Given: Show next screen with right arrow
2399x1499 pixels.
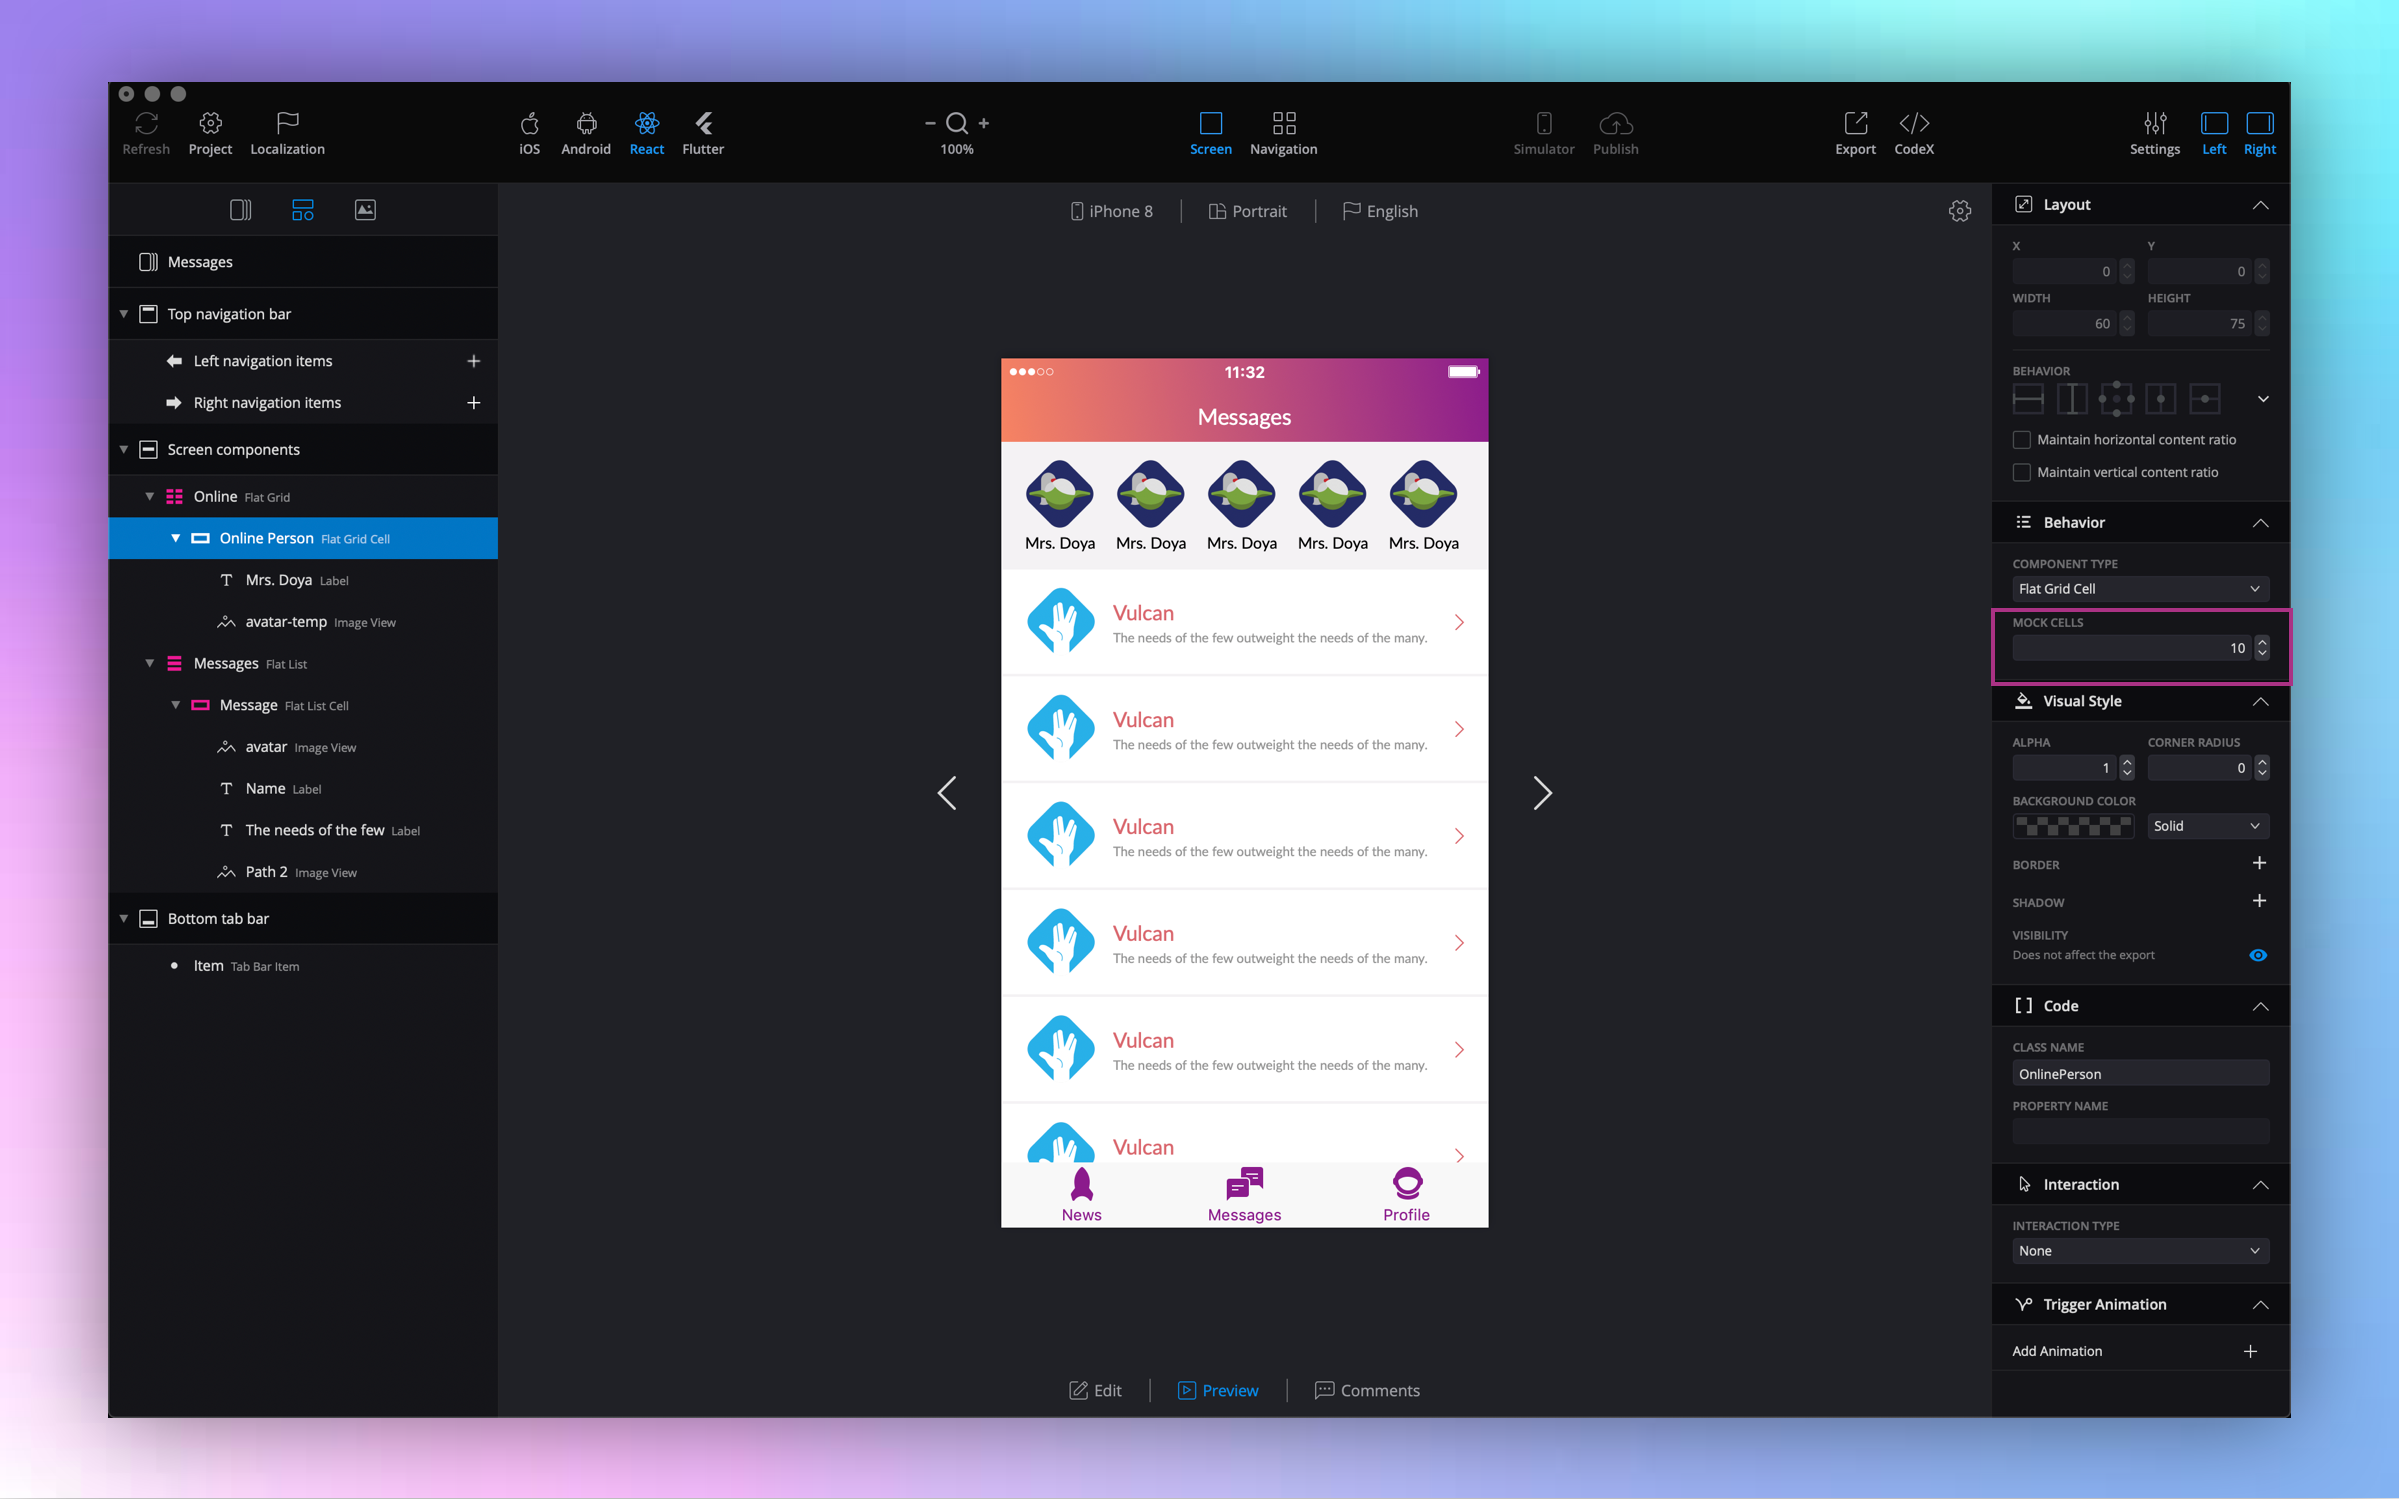Looking at the screenshot, I should (1542, 793).
